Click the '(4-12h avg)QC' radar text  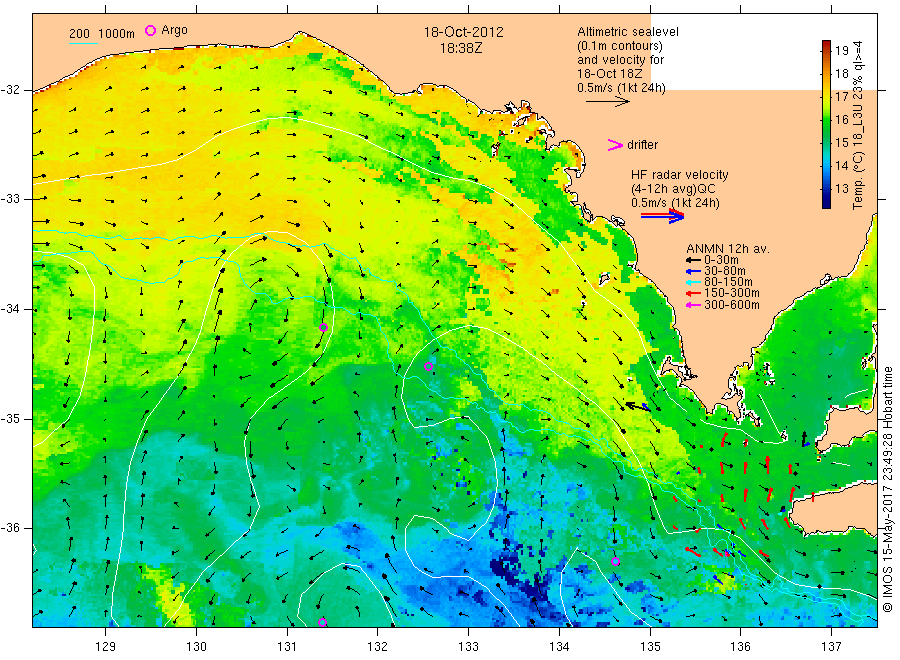(673, 189)
